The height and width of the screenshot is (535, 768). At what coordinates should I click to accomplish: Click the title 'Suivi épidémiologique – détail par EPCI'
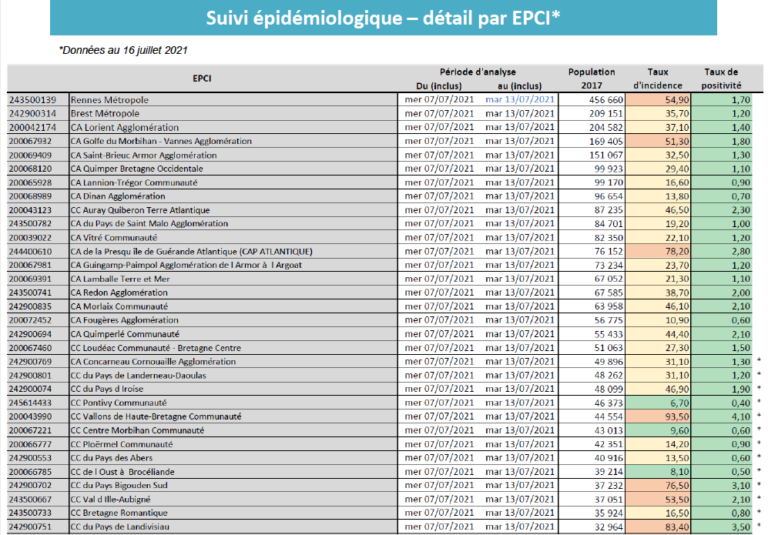coord(384,18)
